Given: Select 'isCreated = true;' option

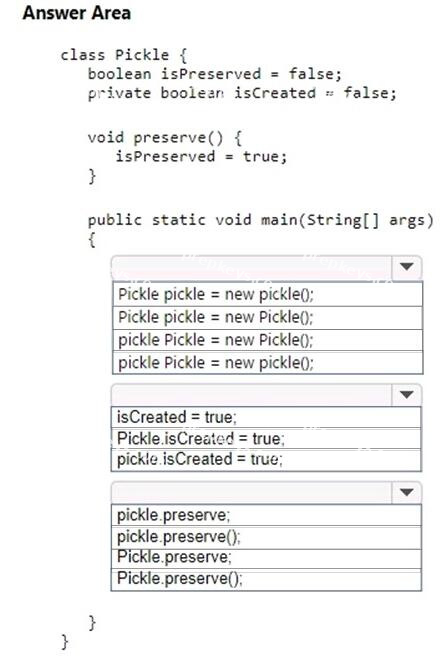Looking at the screenshot, I should click(x=266, y=417).
